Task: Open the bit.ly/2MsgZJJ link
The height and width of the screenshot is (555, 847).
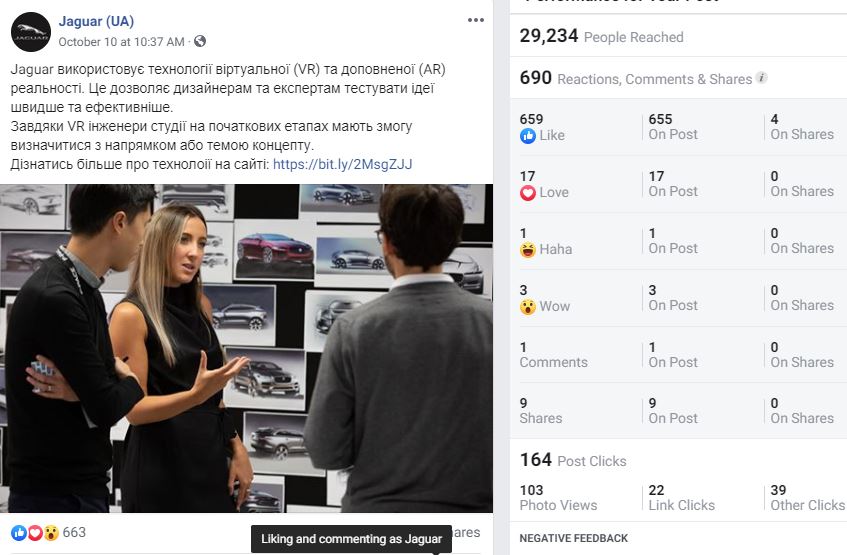Action: (x=342, y=164)
